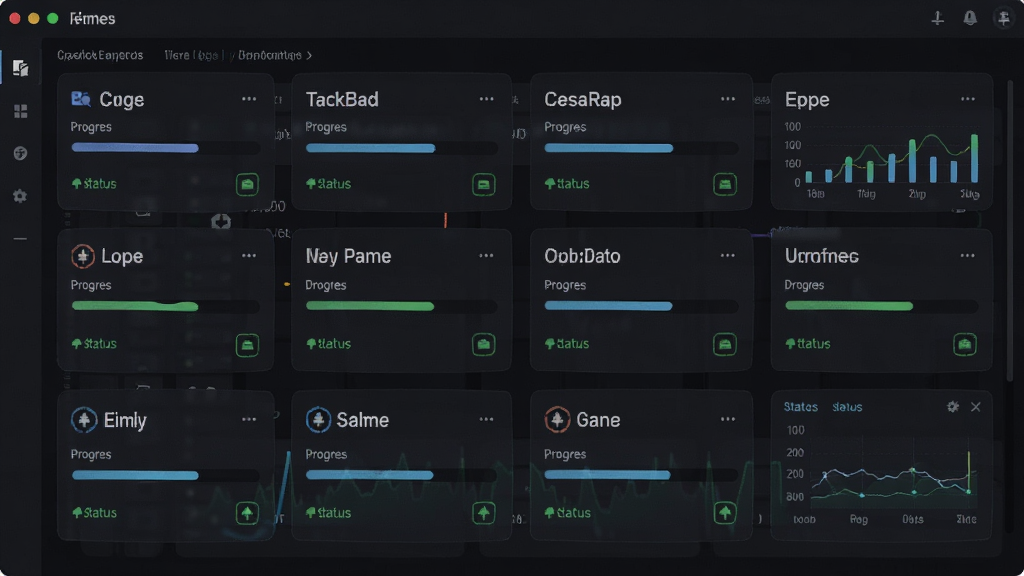Click the notification bell icon
Viewport: 1024px width, 576px height.
click(970, 18)
